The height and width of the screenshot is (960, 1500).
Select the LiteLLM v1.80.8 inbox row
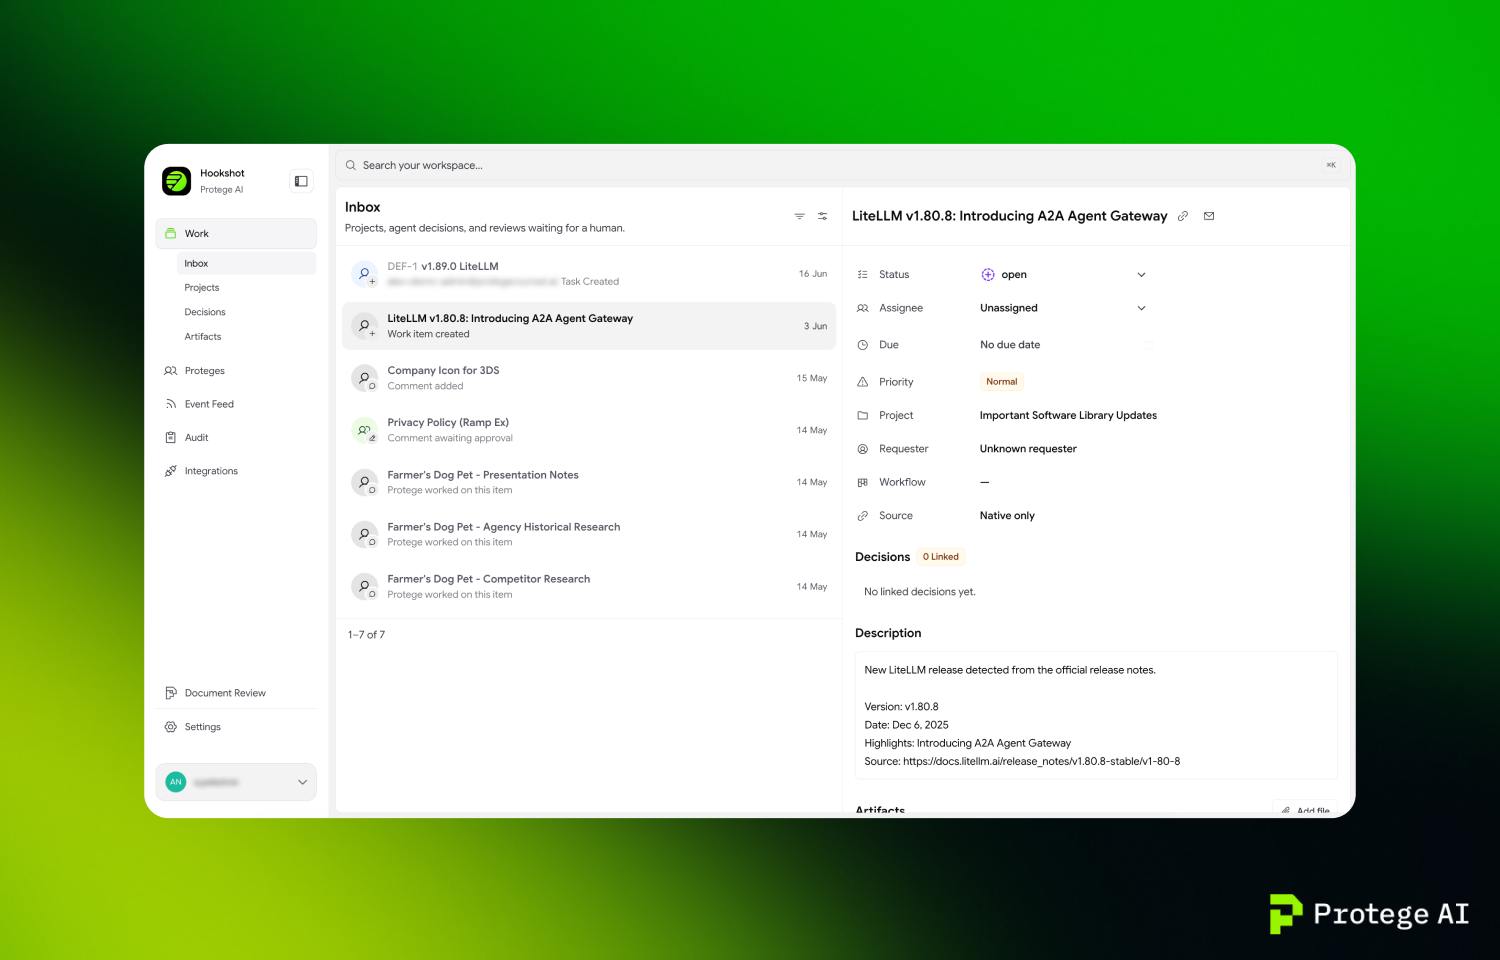(x=589, y=326)
